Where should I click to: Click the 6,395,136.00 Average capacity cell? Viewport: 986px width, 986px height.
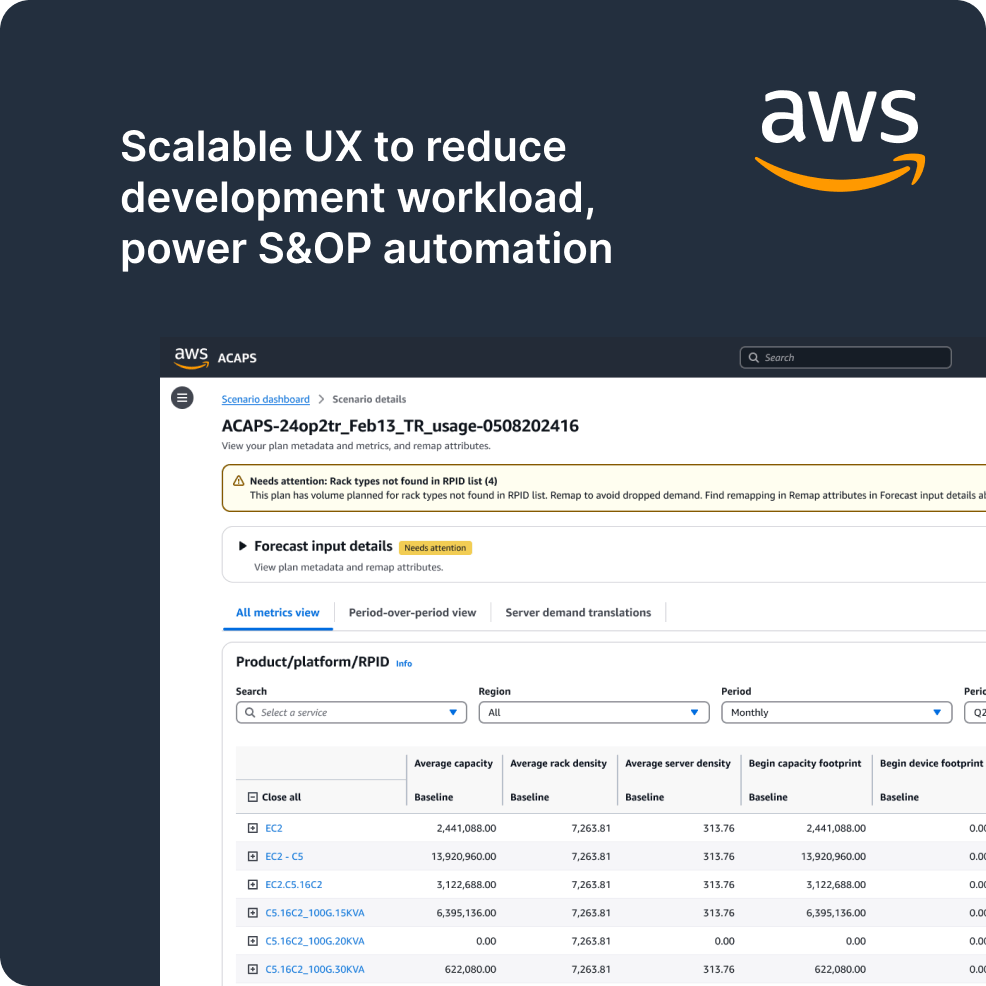point(466,912)
